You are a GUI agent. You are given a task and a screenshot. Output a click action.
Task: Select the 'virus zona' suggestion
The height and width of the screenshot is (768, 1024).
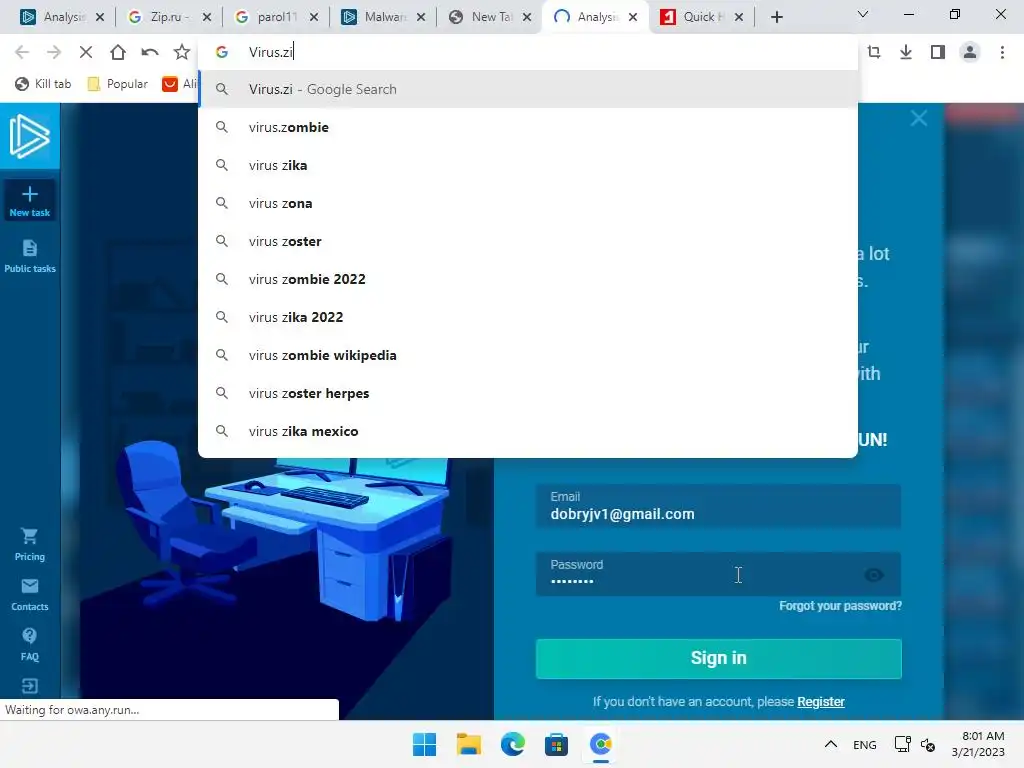528,203
